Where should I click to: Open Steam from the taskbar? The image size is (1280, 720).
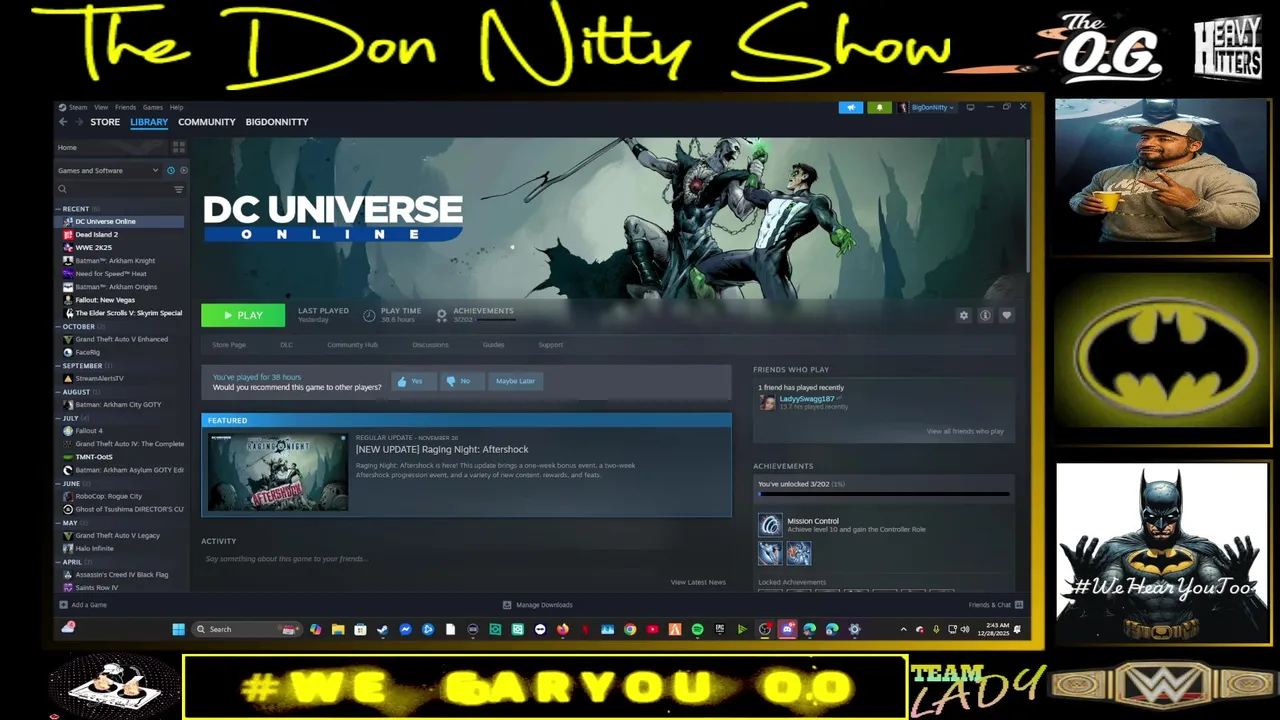point(382,629)
